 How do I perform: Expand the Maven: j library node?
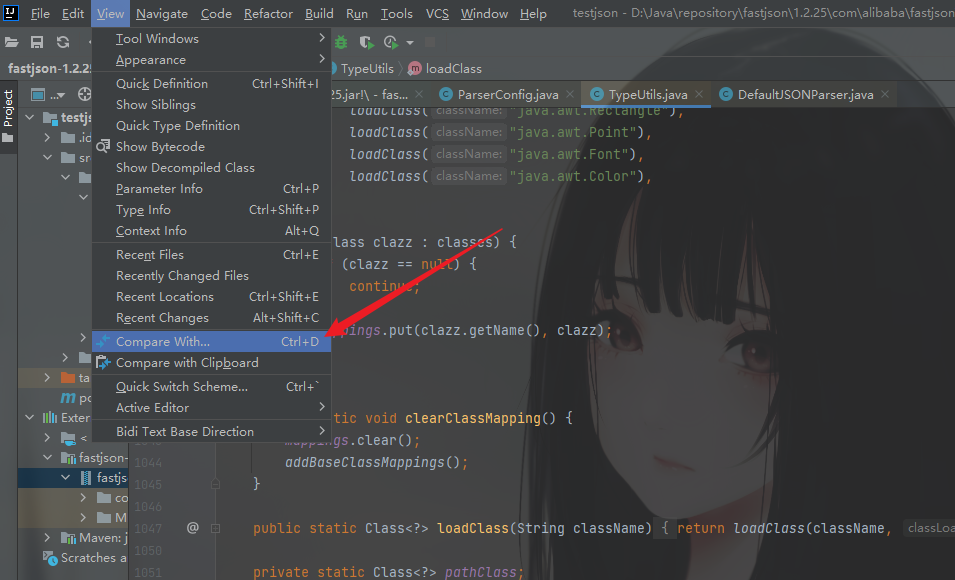pos(48,537)
